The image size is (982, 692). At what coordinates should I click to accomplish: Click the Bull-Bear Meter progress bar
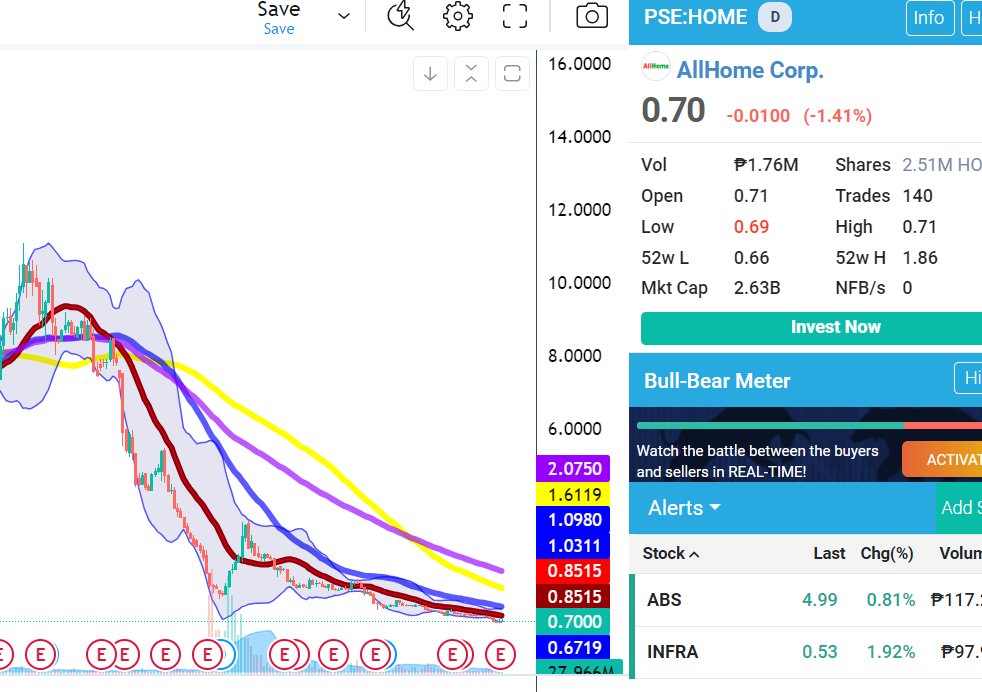(809, 426)
